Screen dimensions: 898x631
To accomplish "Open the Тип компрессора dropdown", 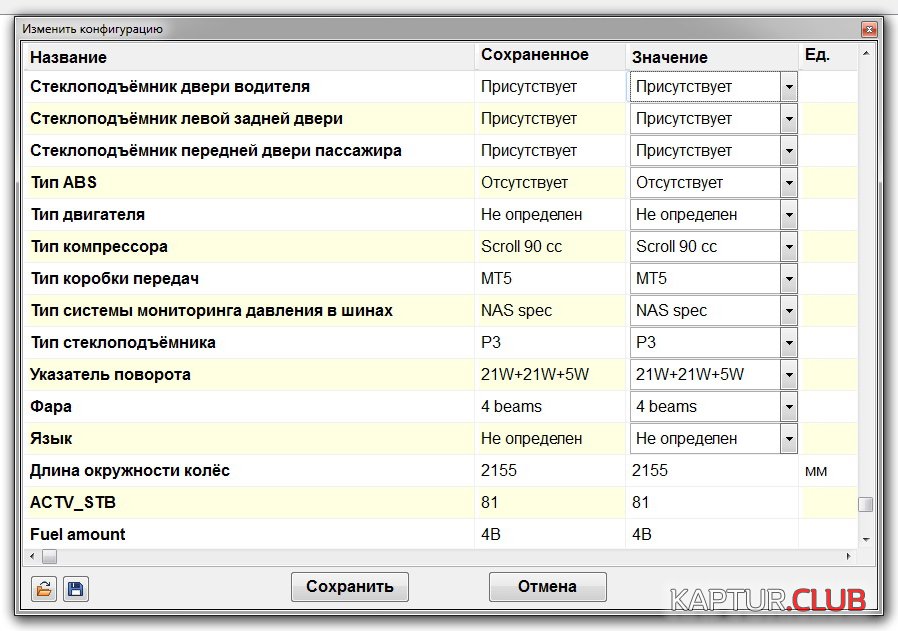I will coord(789,247).
